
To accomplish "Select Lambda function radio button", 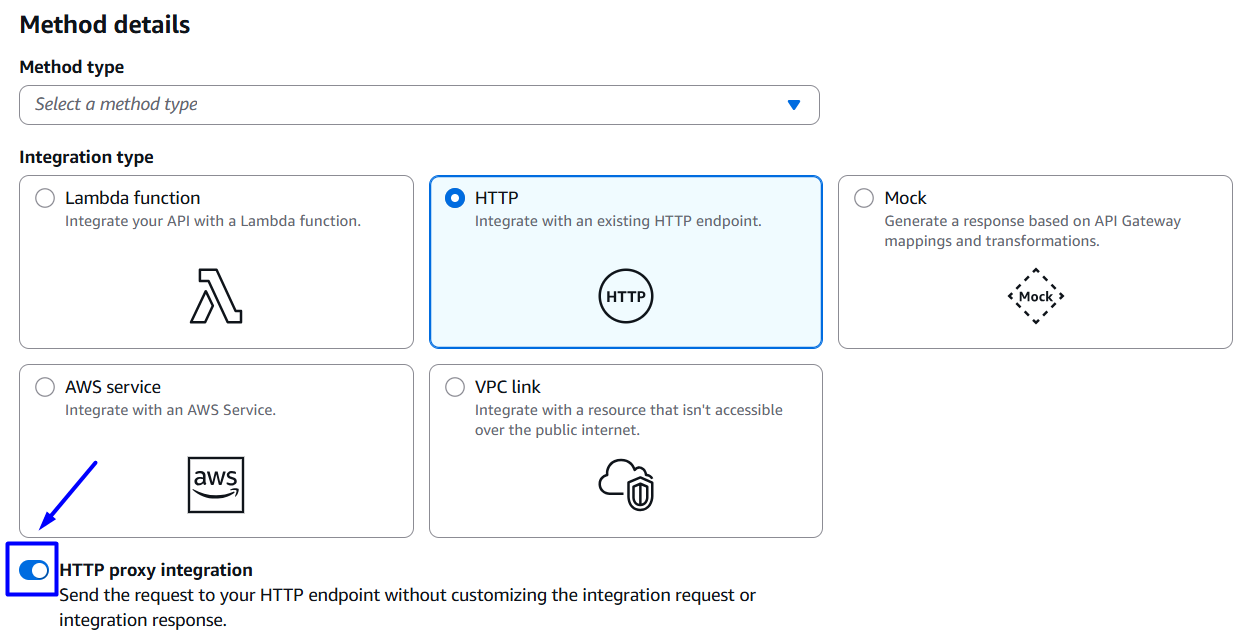I will coord(45,198).
